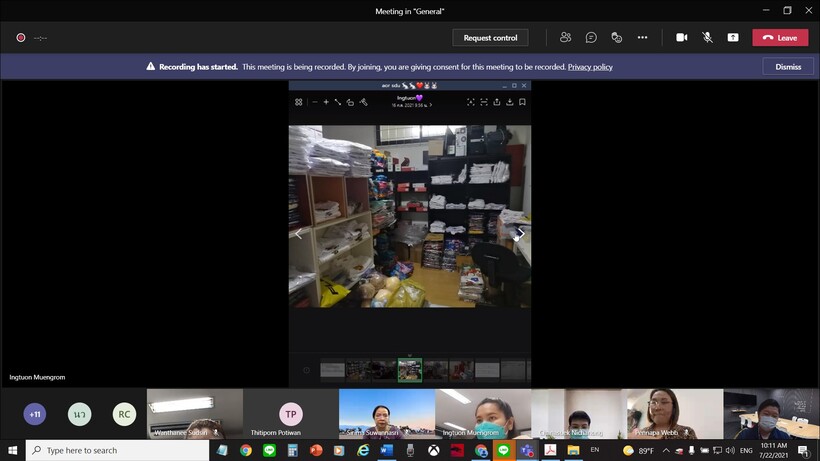Open the More actions ellipsis menu
Image resolution: width=820 pixels, height=461 pixels.
[x=642, y=37]
